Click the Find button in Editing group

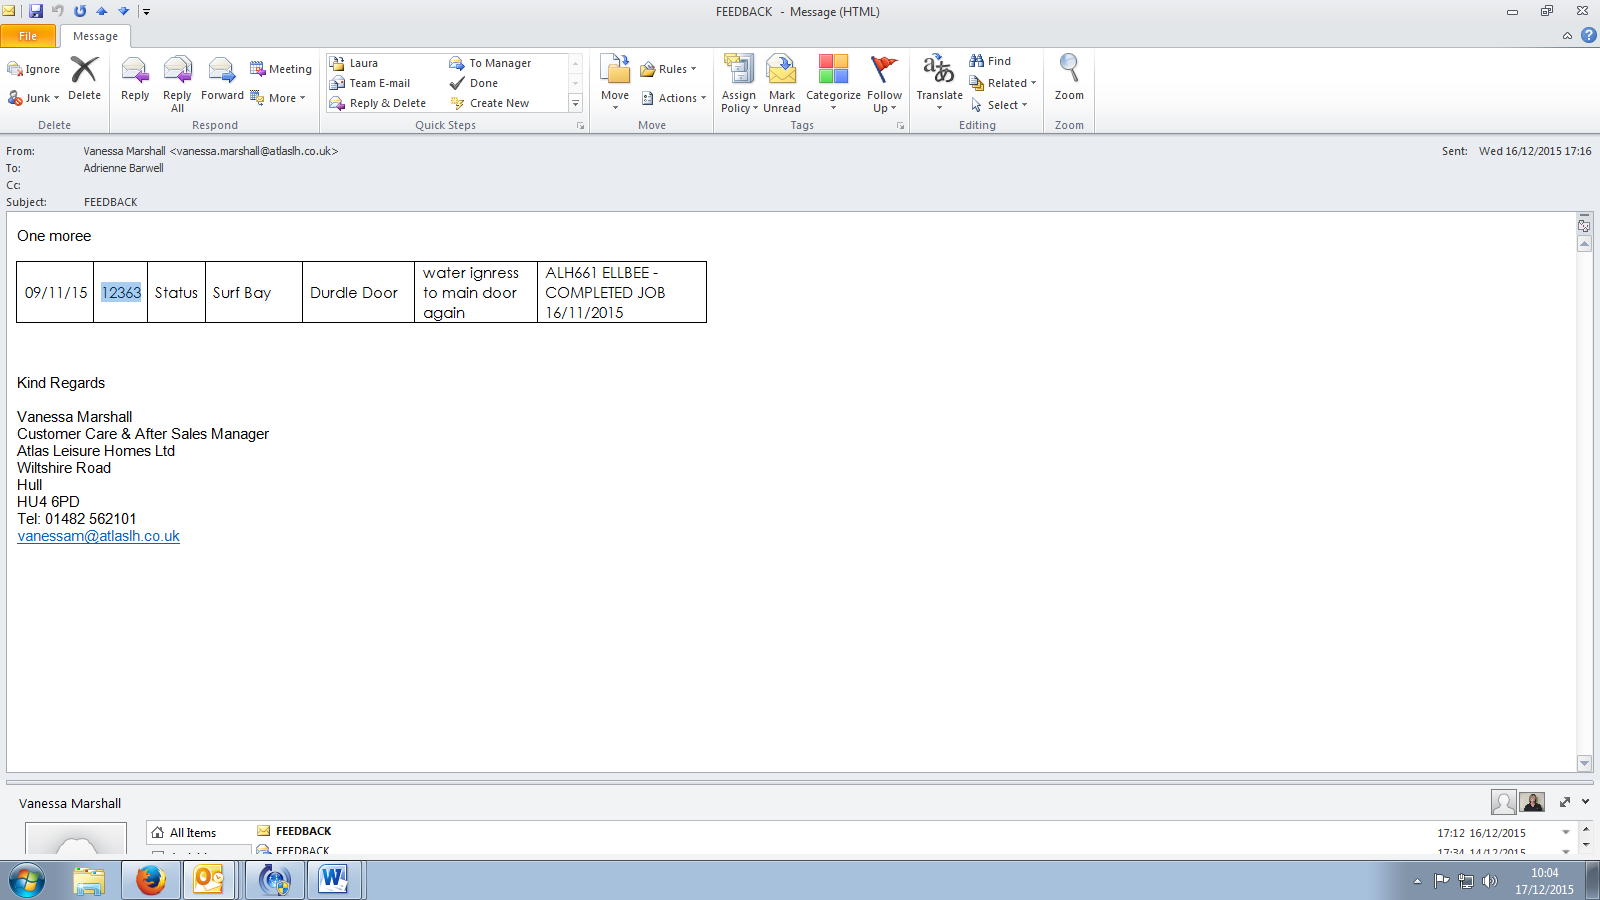point(990,61)
